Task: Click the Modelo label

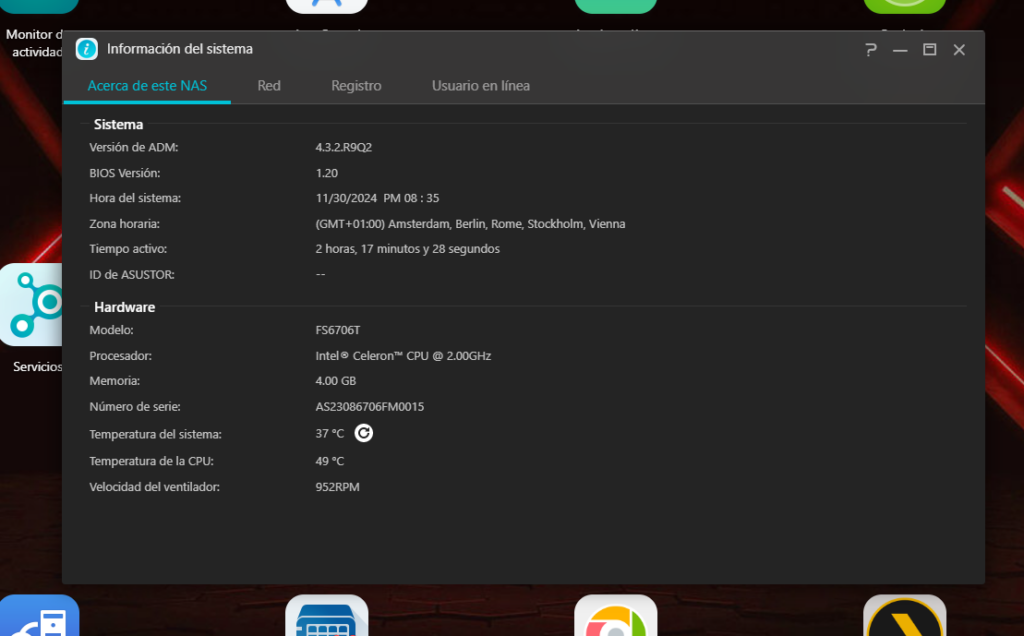Action: pyautogui.click(x=112, y=330)
